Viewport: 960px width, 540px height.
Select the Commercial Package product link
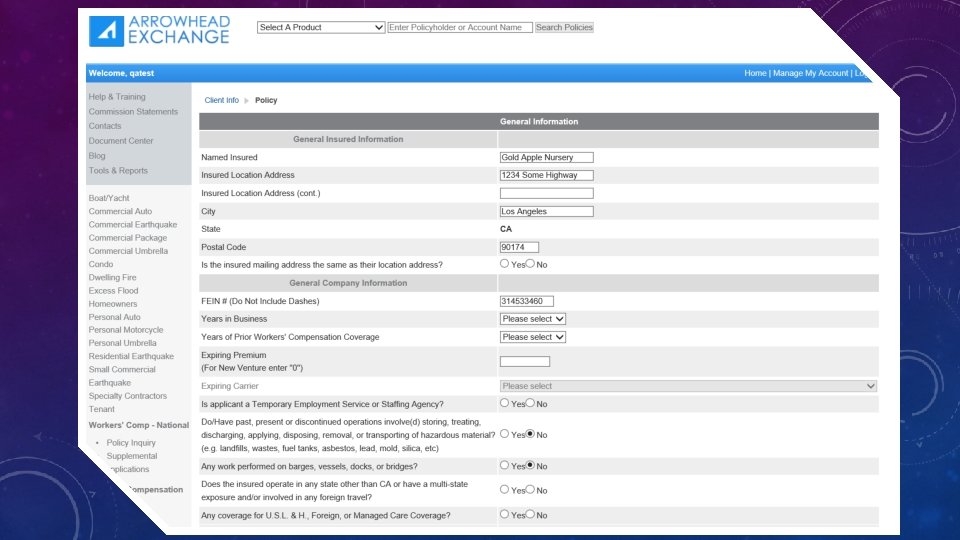point(127,238)
